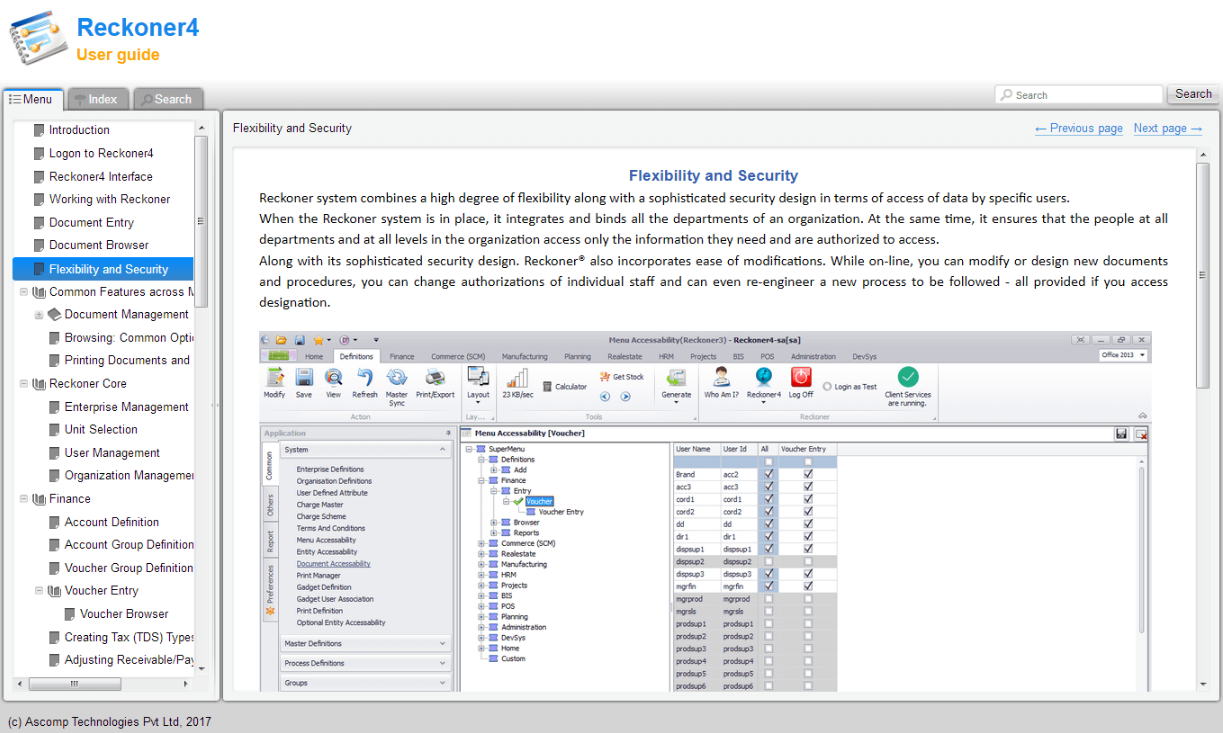Enable the All checkbox for user dispsup2

click(768, 562)
